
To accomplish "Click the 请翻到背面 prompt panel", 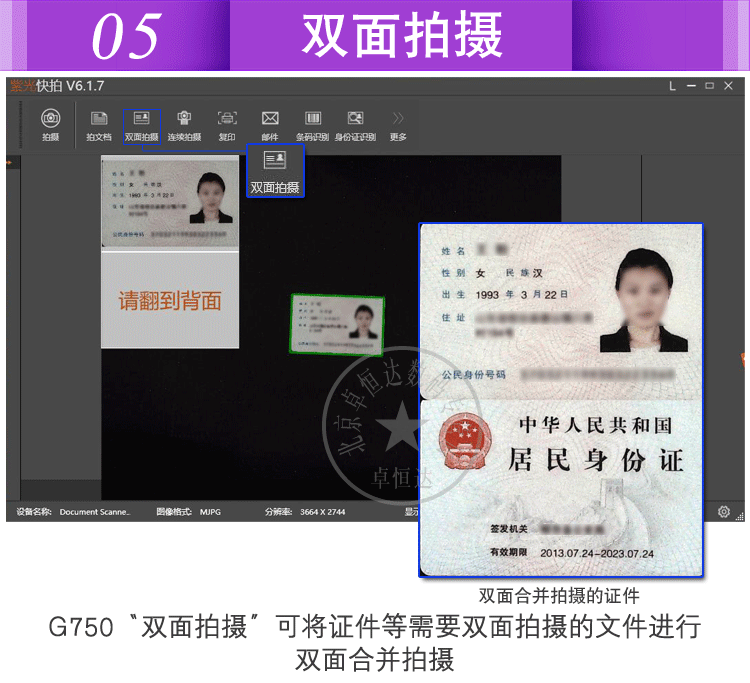I will coord(170,300).
